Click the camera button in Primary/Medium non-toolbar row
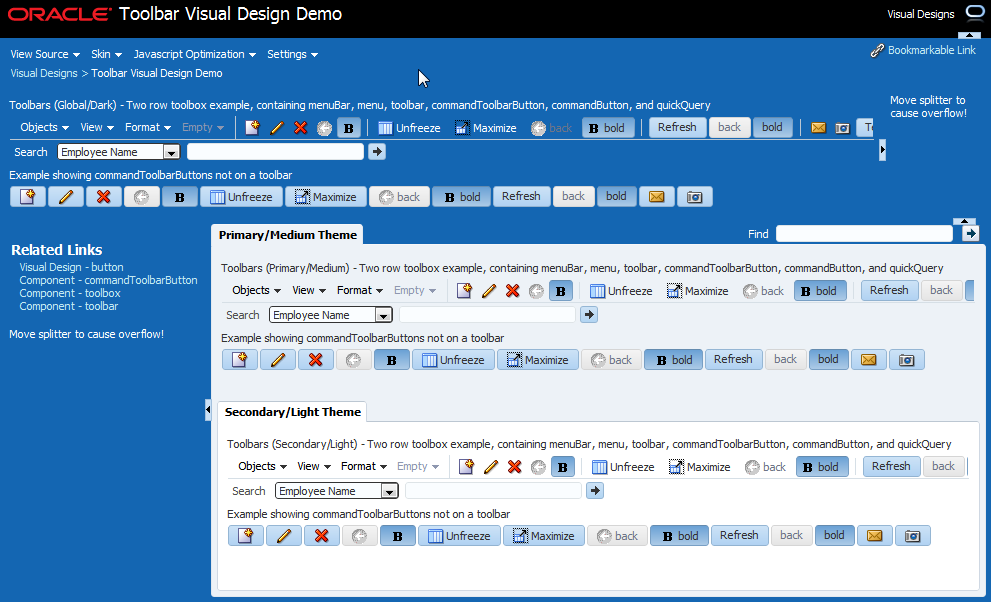The height and width of the screenshot is (602, 991). [906, 359]
